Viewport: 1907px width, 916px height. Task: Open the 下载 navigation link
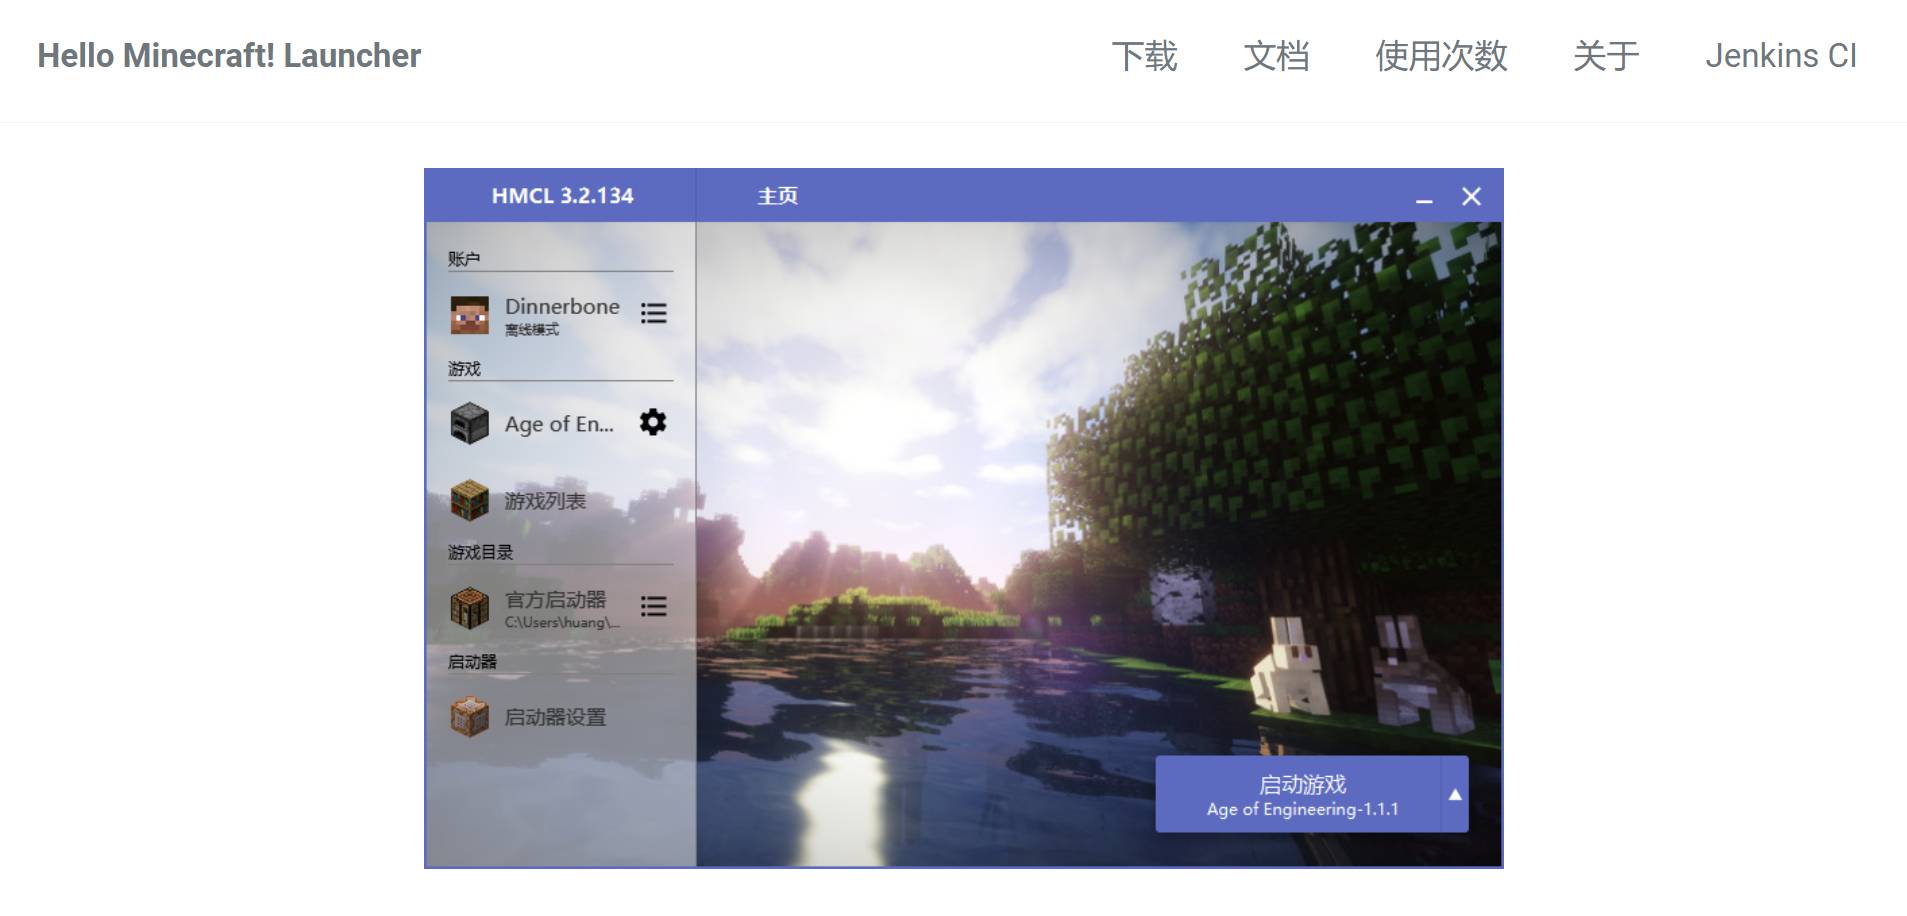pos(1144,56)
